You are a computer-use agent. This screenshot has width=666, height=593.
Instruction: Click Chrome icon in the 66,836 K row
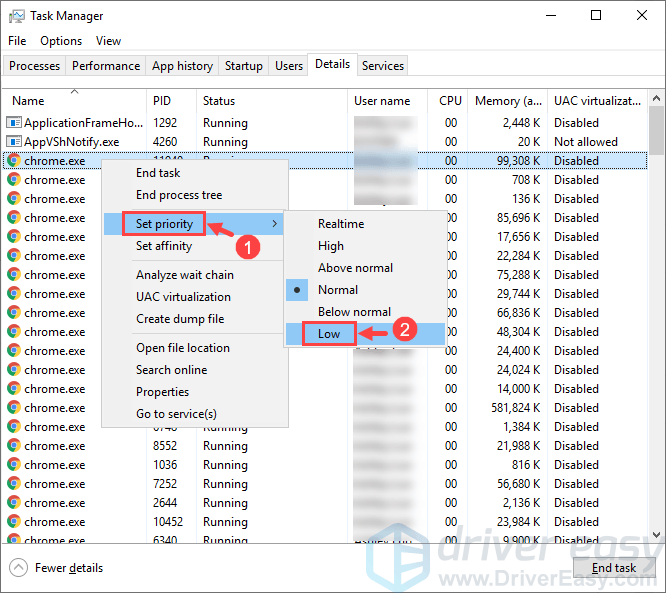click(x=14, y=313)
